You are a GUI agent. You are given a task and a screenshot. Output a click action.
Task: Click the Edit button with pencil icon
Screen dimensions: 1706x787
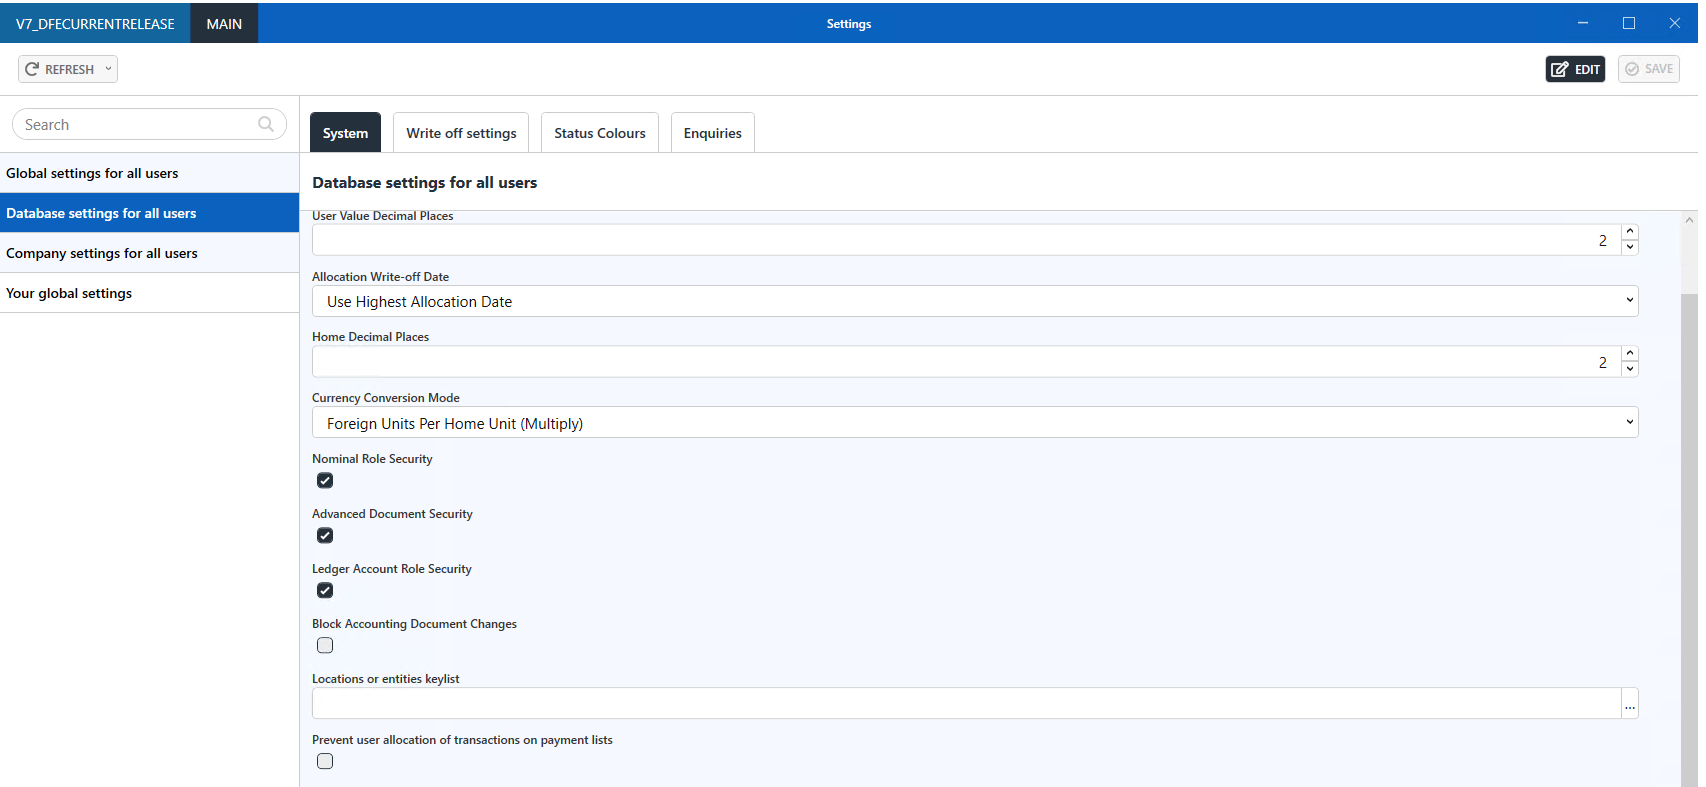pos(1575,69)
